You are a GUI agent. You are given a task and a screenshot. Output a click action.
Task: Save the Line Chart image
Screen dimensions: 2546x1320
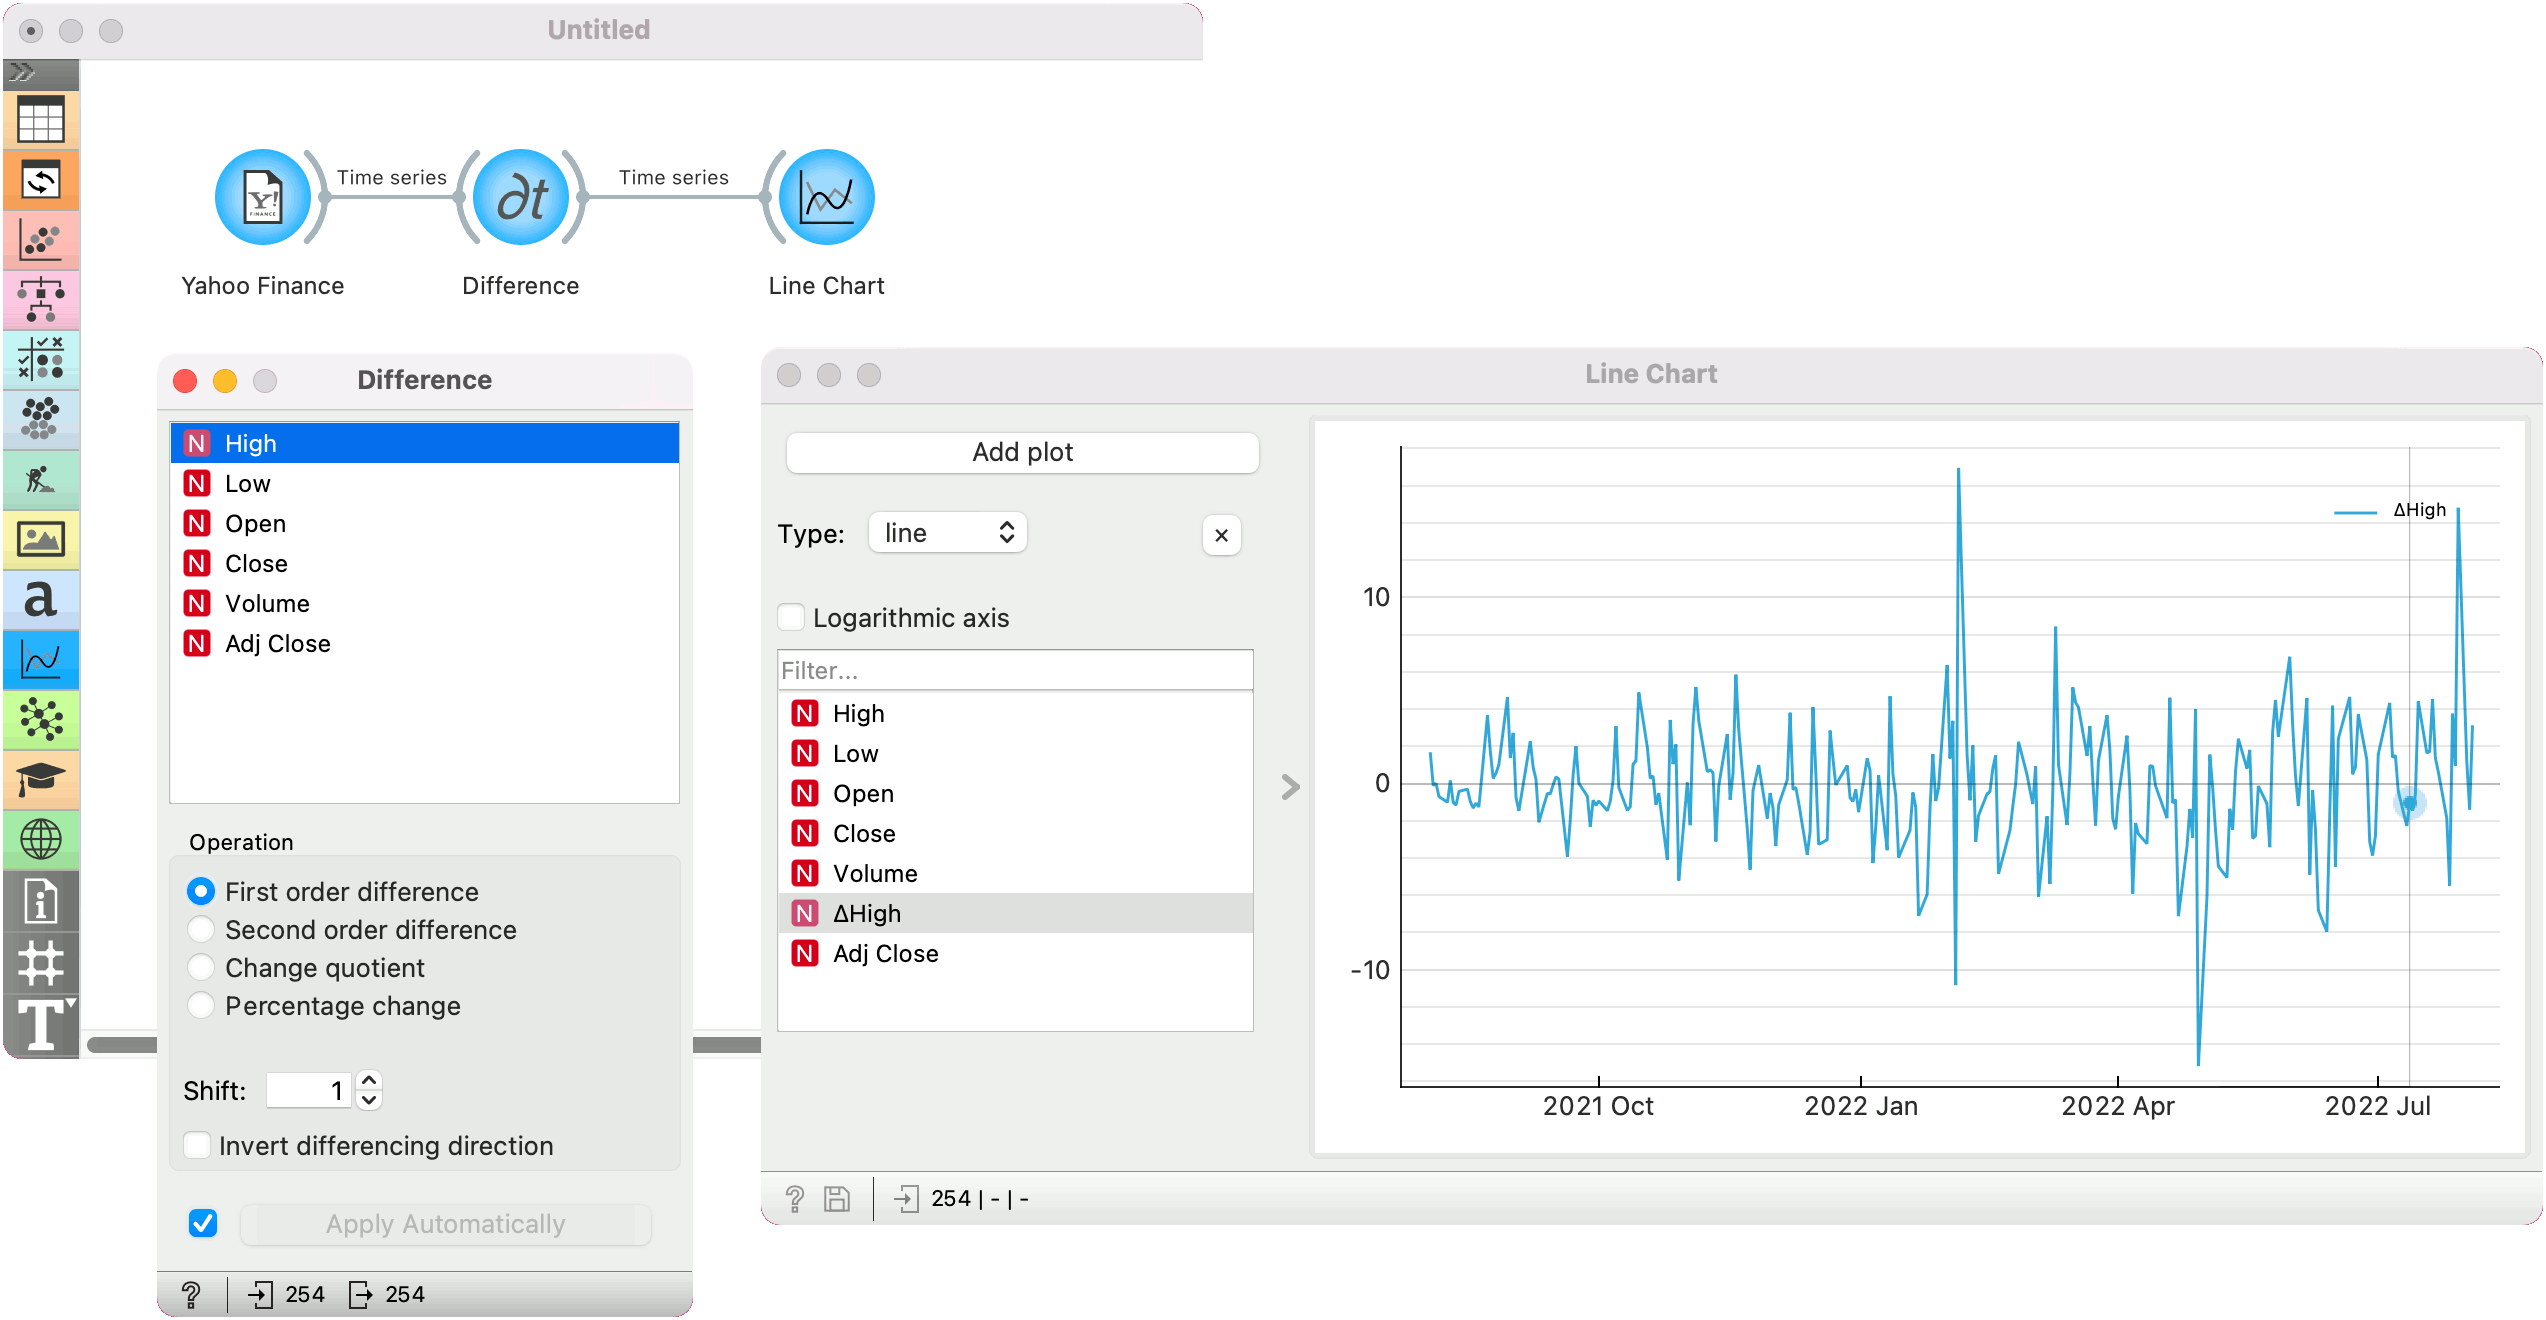[837, 1199]
